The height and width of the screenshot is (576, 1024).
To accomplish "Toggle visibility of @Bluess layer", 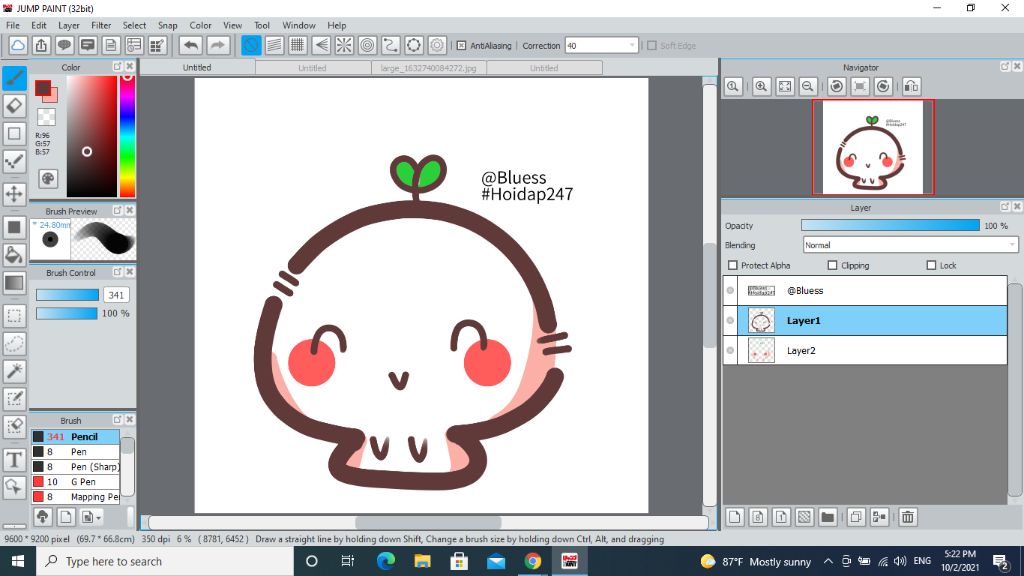I will [x=730, y=291].
